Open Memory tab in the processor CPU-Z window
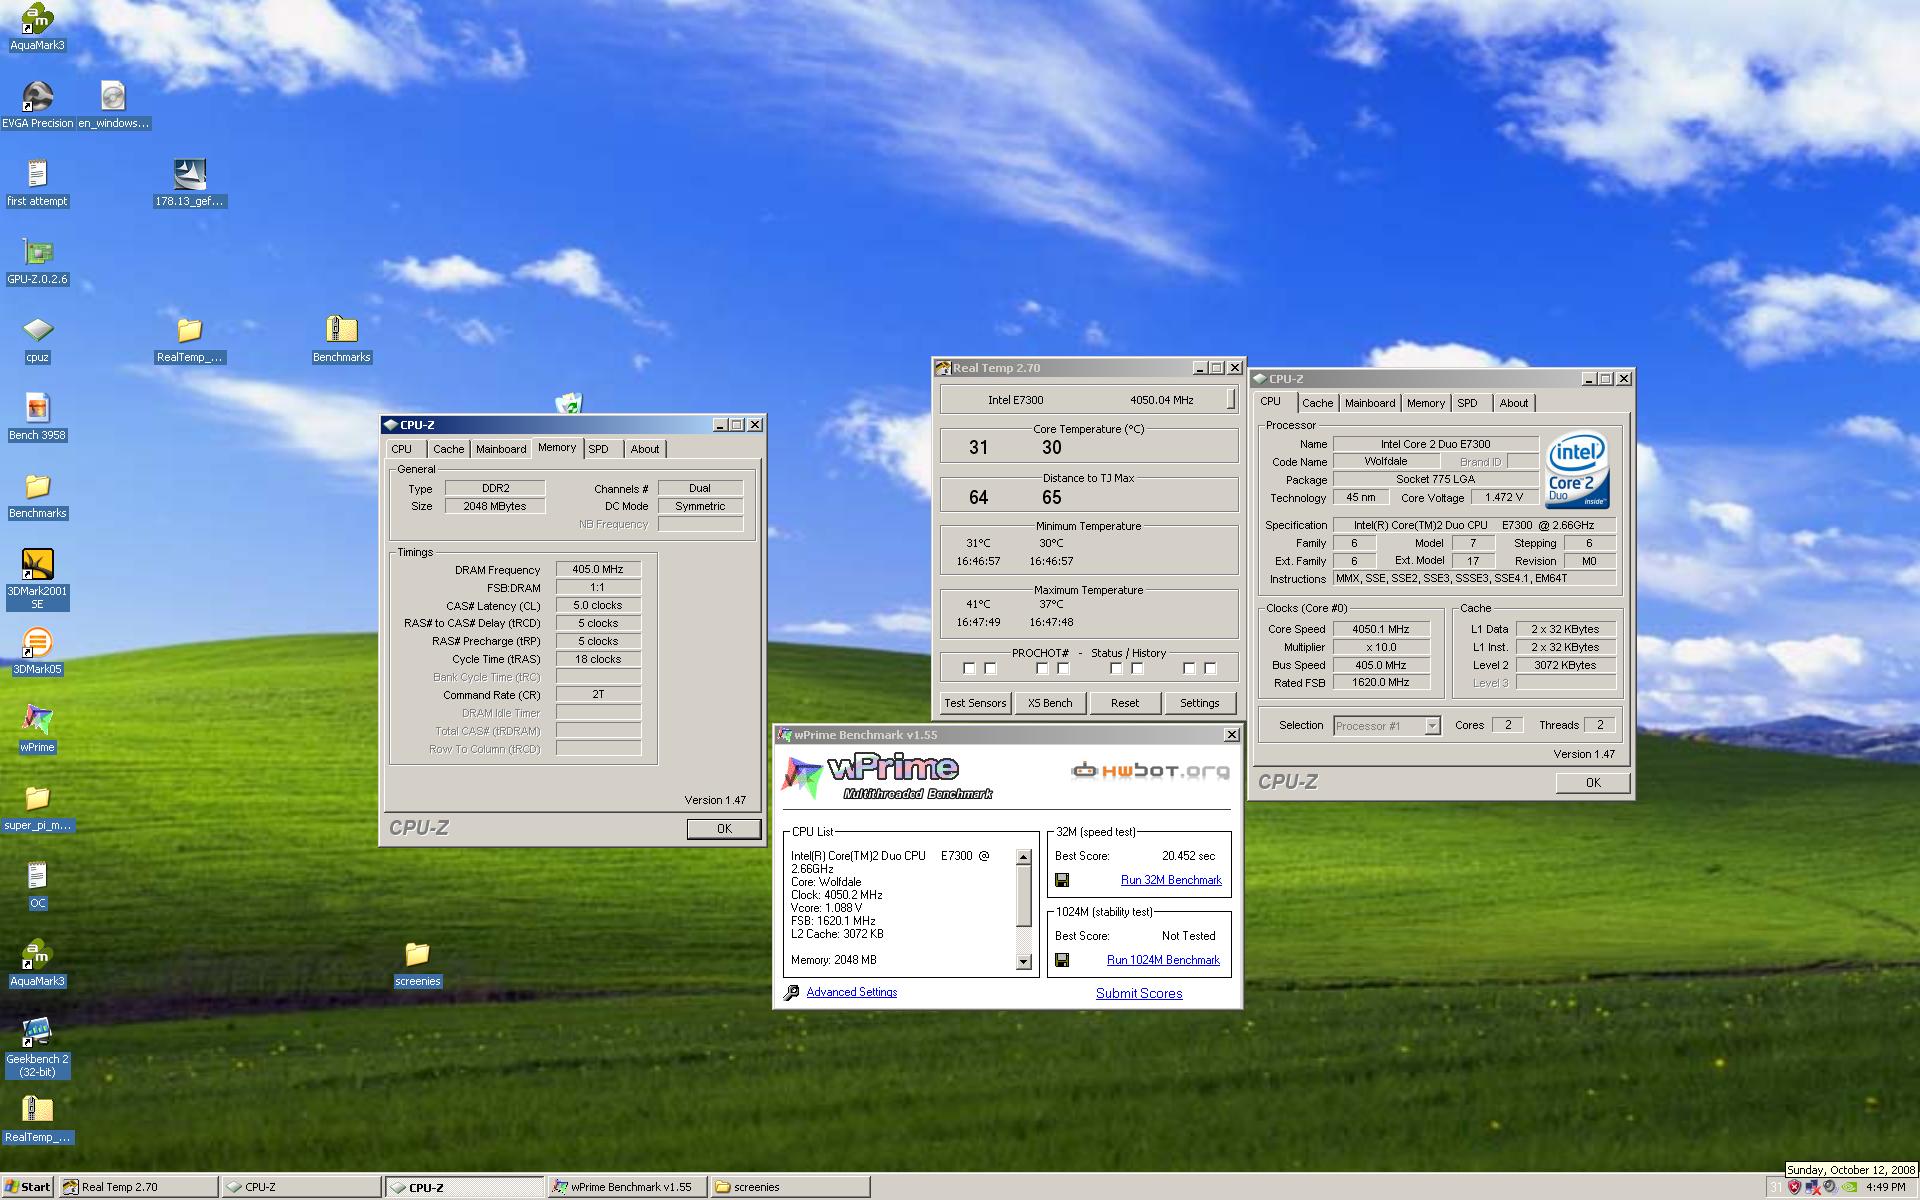 [1425, 403]
